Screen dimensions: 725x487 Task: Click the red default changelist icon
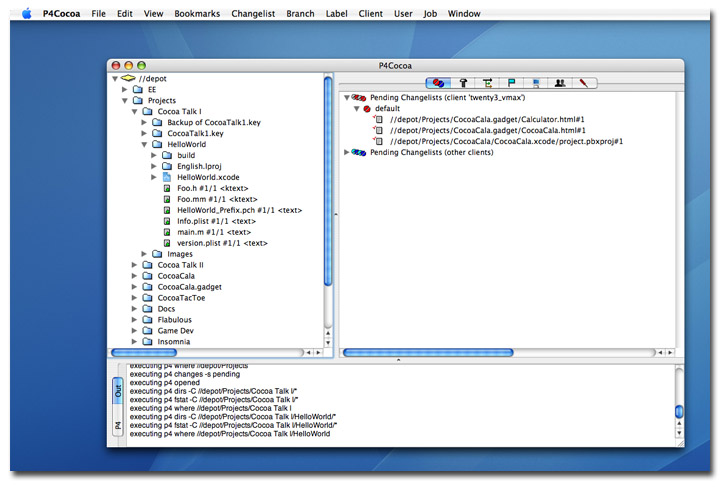(367, 109)
